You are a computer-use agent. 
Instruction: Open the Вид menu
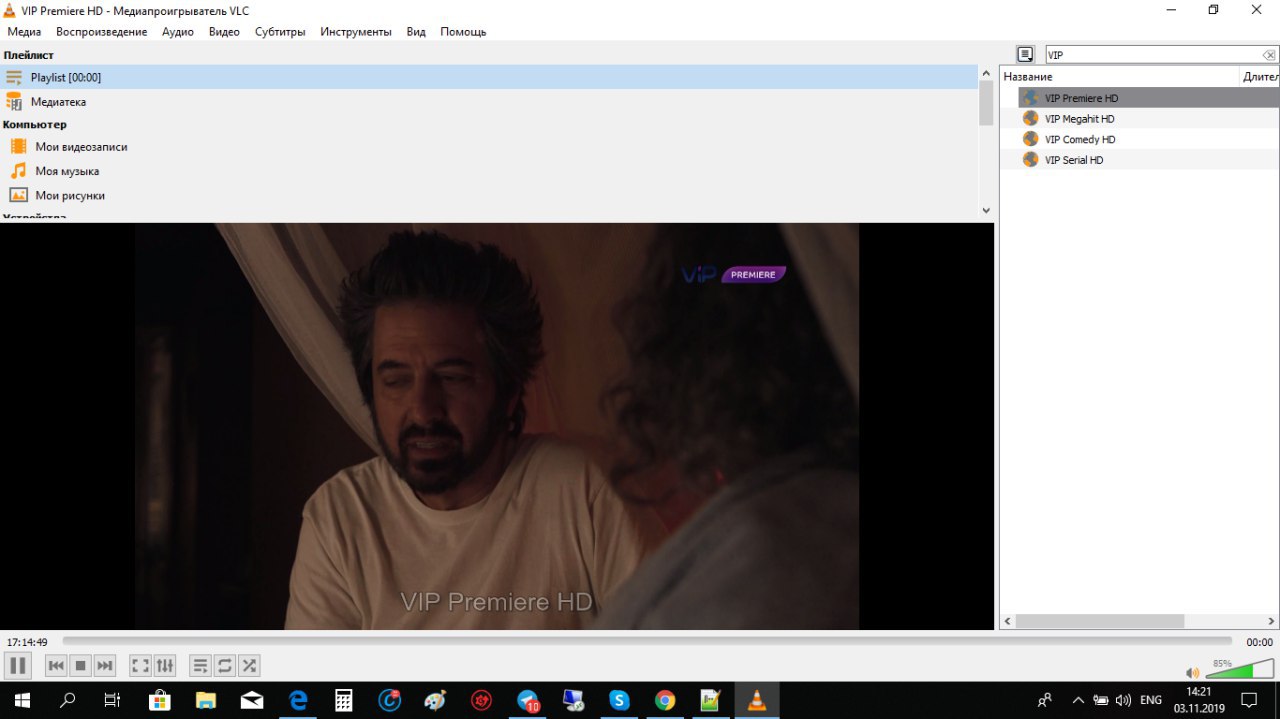(x=416, y=32)
